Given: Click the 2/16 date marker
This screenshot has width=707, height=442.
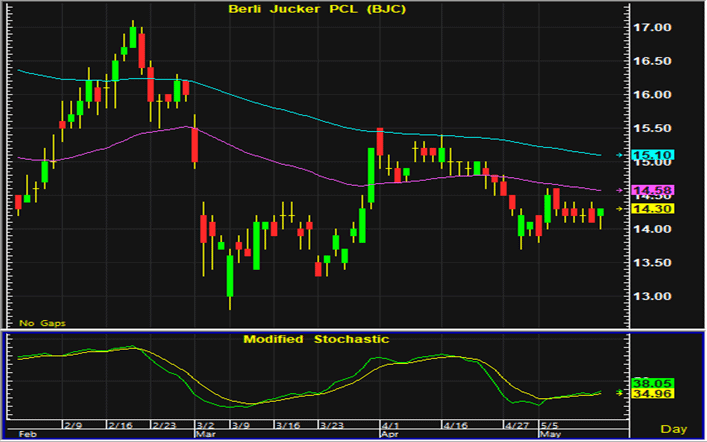Looking at the screenshot, I should (119, 425).
